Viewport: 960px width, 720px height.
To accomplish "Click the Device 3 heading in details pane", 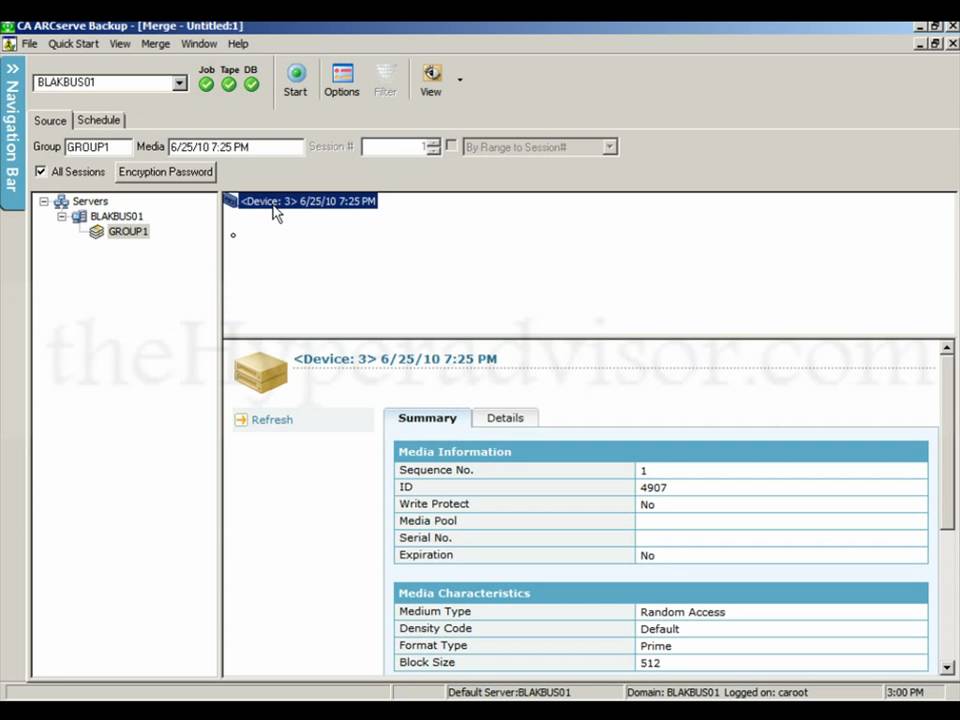I will click(396, 359).
